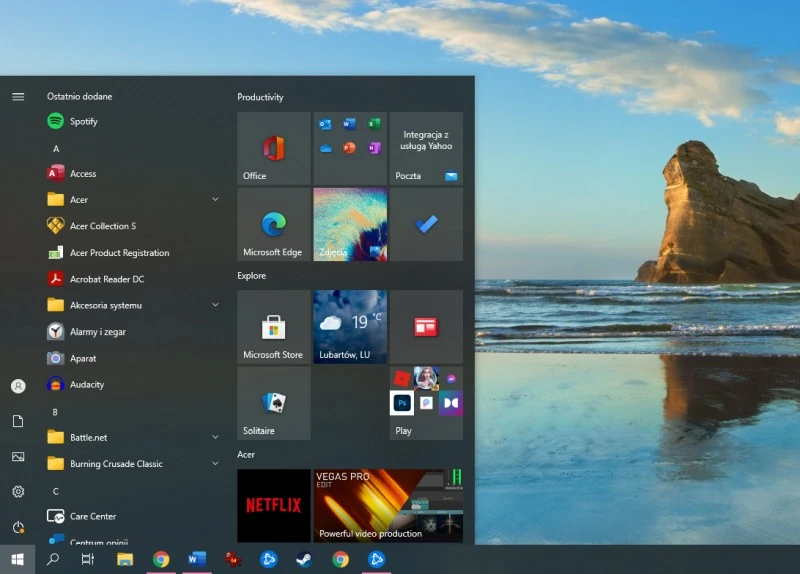Open the Lubartów weather tile

[x=350, y=327]
